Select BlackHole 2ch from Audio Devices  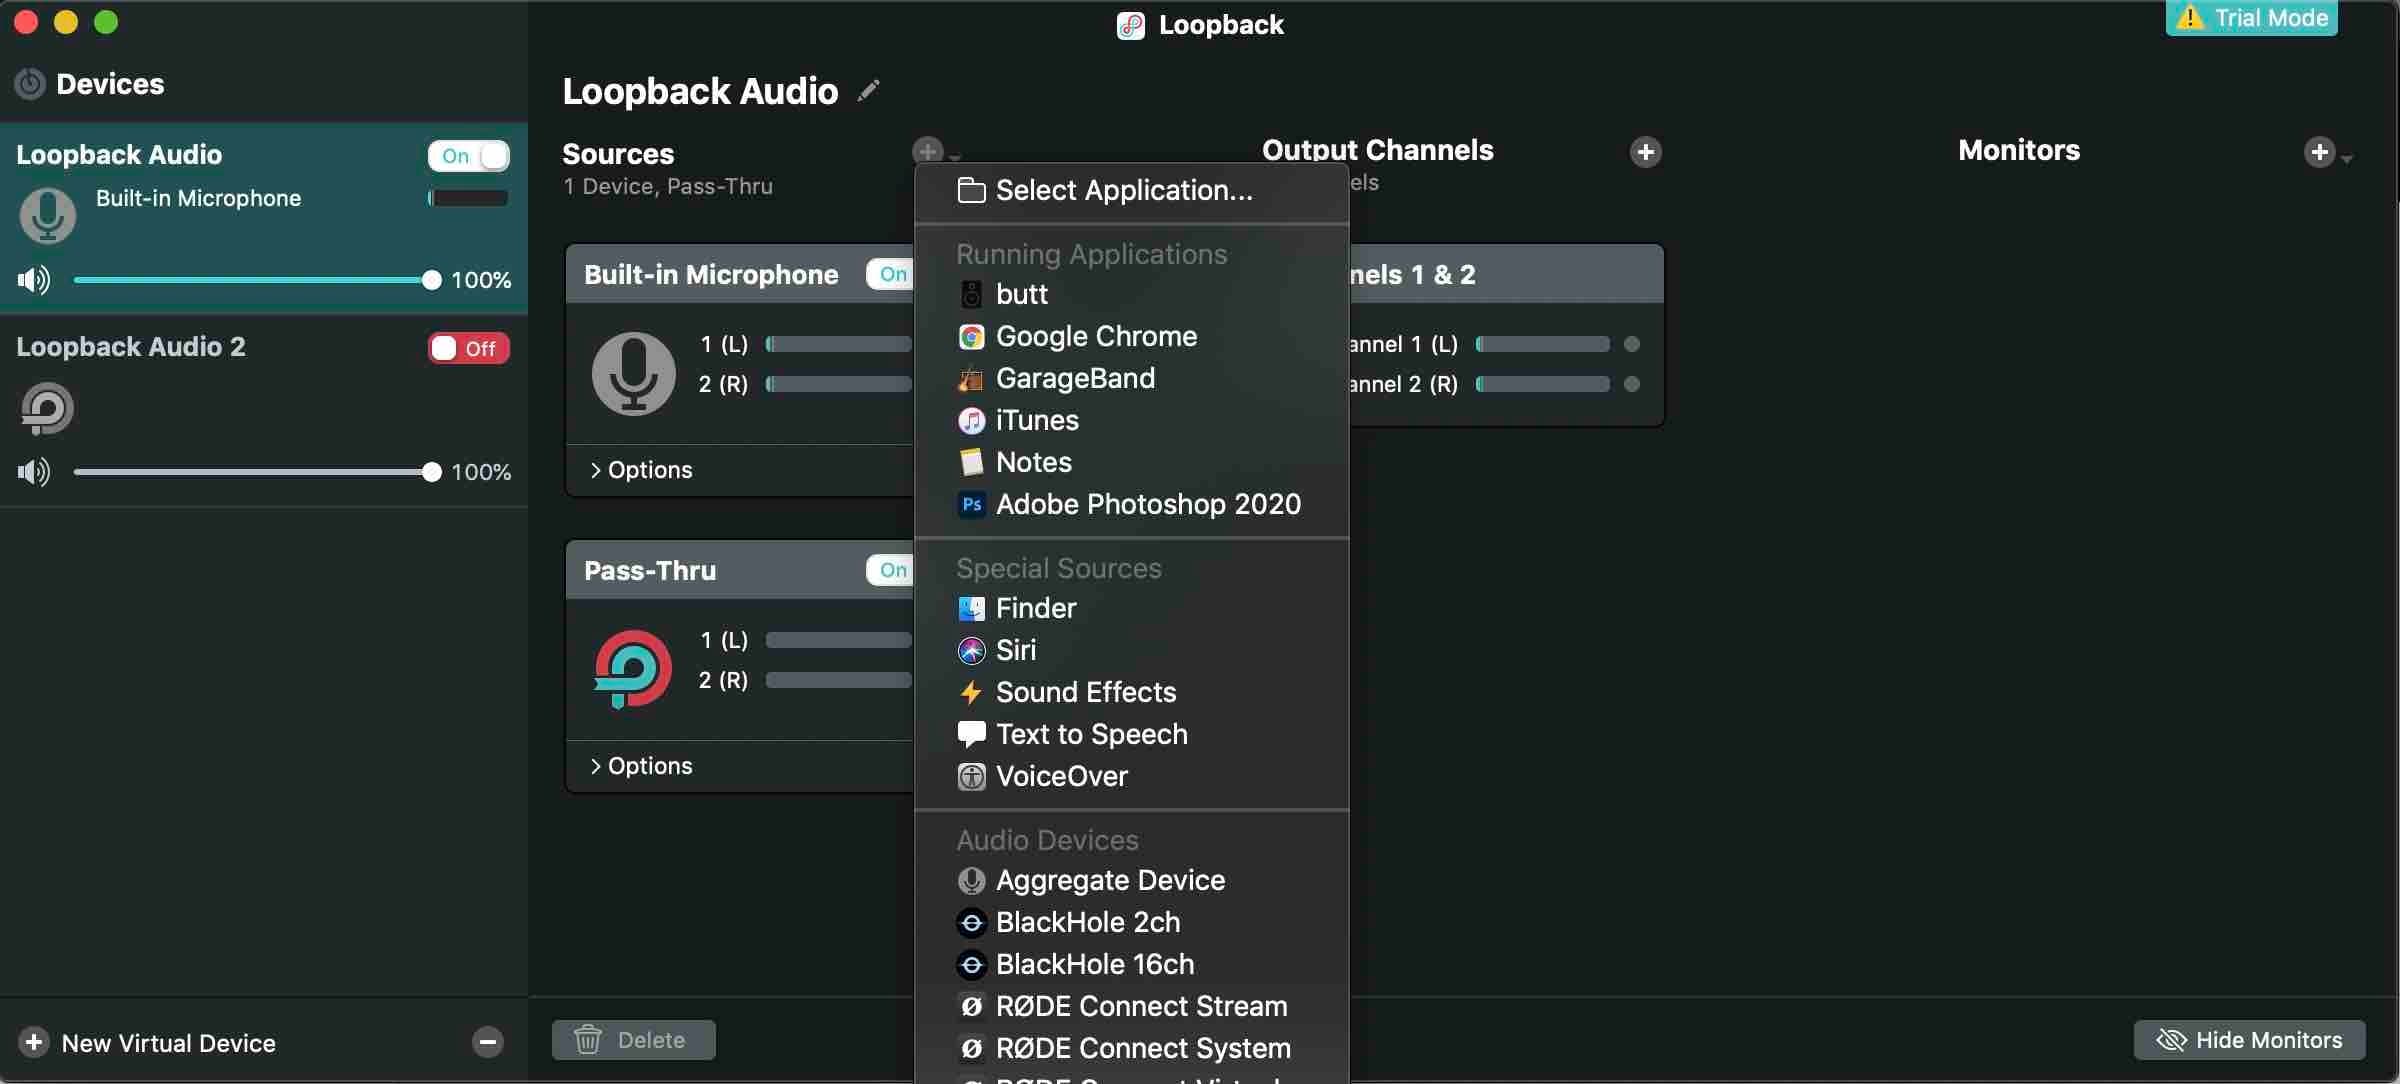(1086, 922)
